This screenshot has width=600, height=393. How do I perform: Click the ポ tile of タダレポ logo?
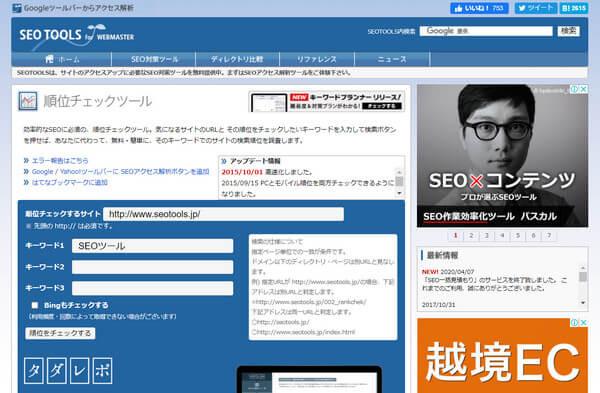[x=103, y=370]
